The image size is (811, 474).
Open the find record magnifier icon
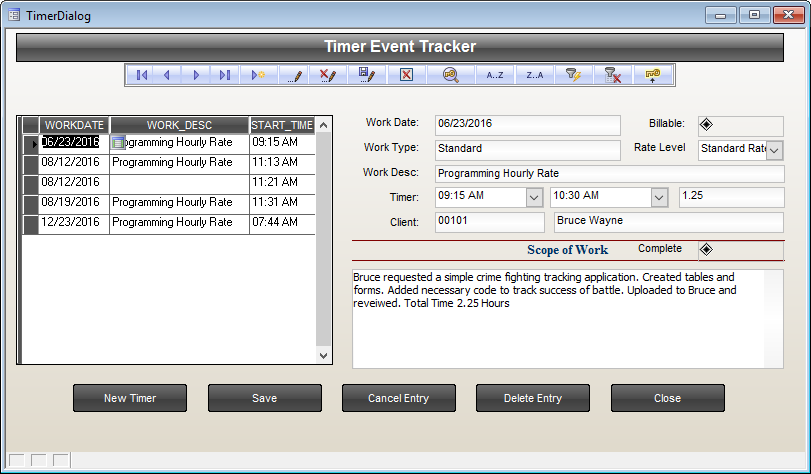click(x=450, y=75)
